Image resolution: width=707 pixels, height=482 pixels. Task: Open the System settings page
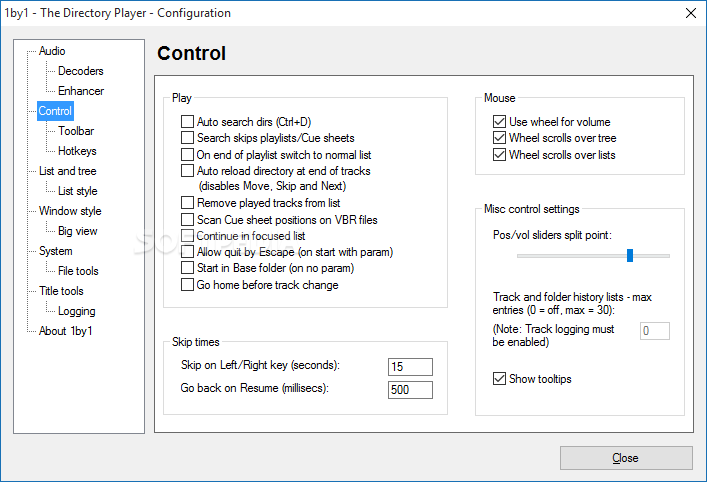click(55, 251)
